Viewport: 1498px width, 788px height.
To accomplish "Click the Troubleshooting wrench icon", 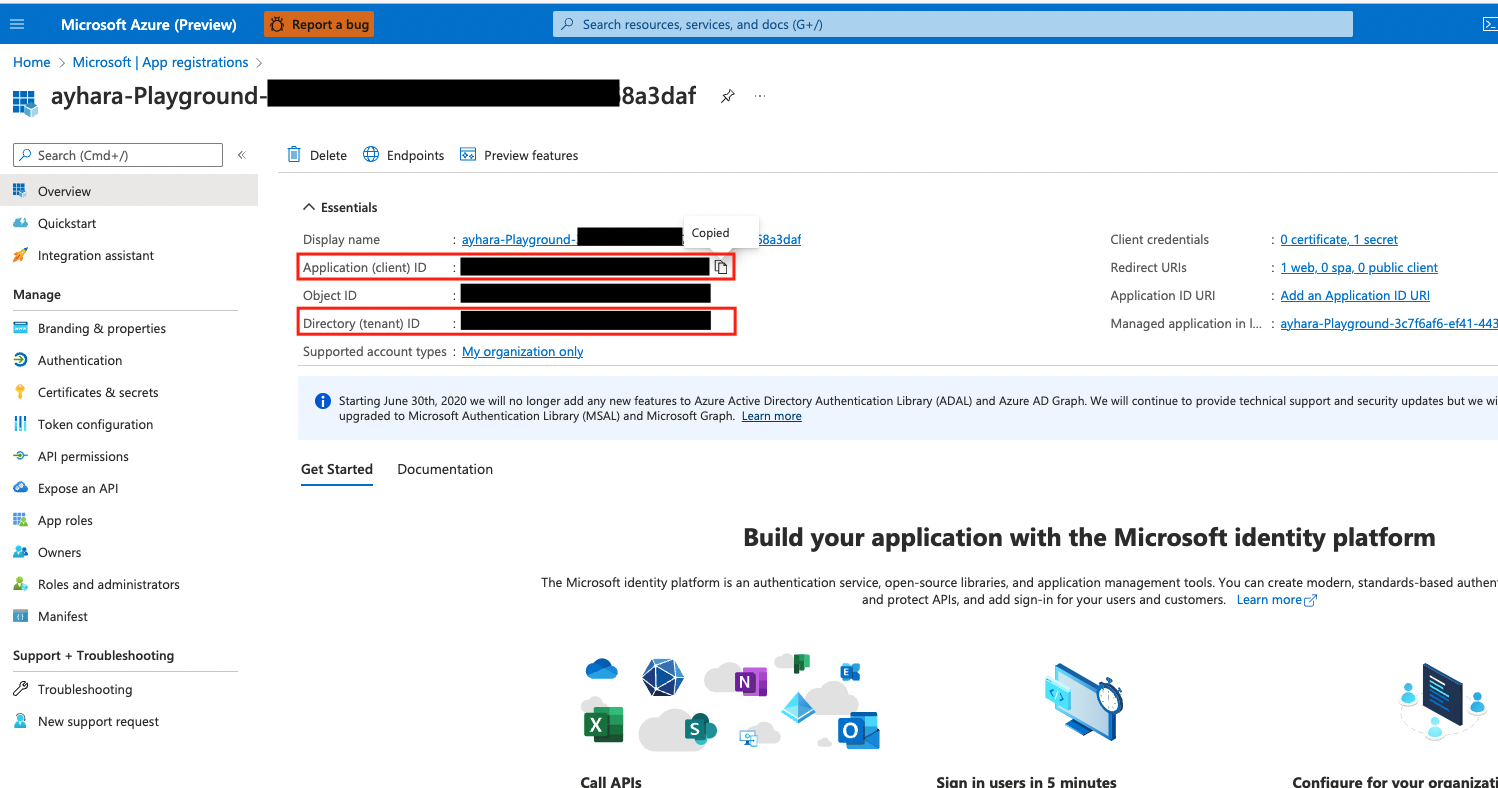I will click(x=20, y=689).
